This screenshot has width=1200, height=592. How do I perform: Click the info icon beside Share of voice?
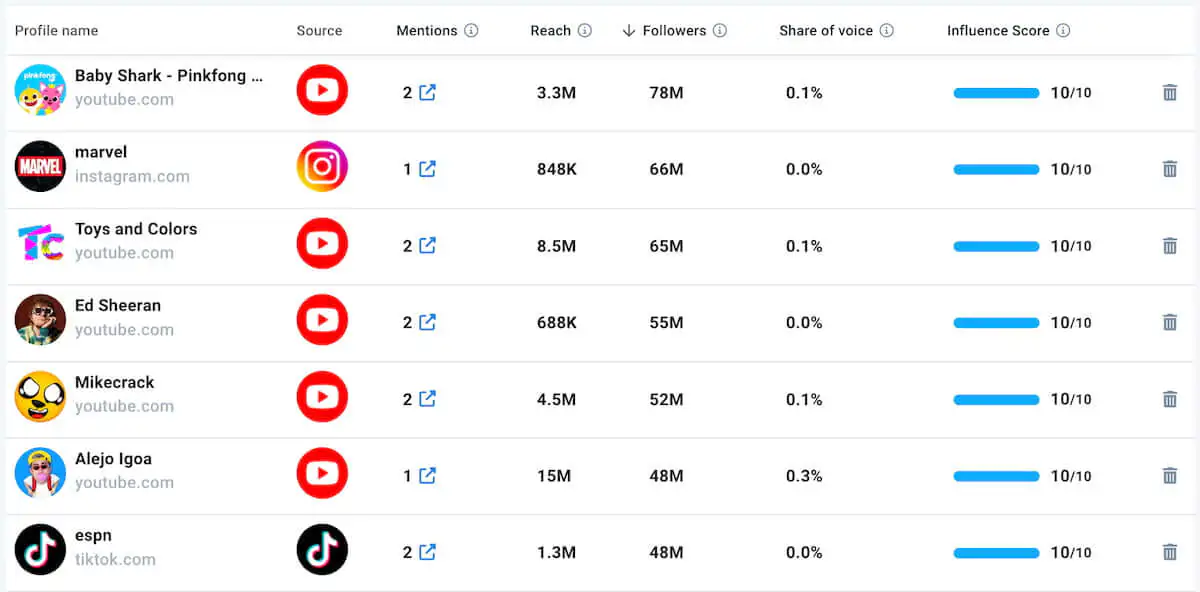(x=888, y=31)
